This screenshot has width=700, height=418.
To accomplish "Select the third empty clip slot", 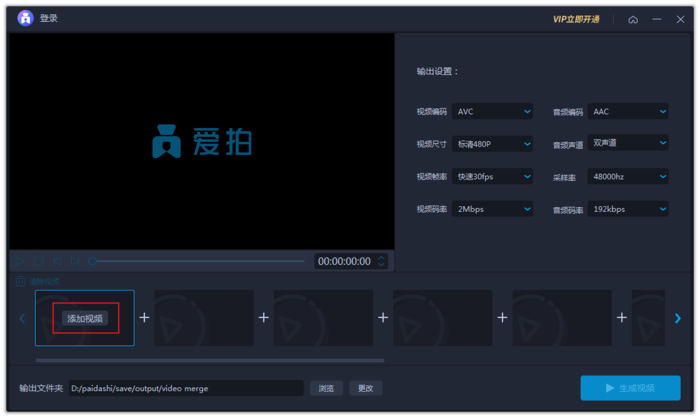I will coord(323,318).
